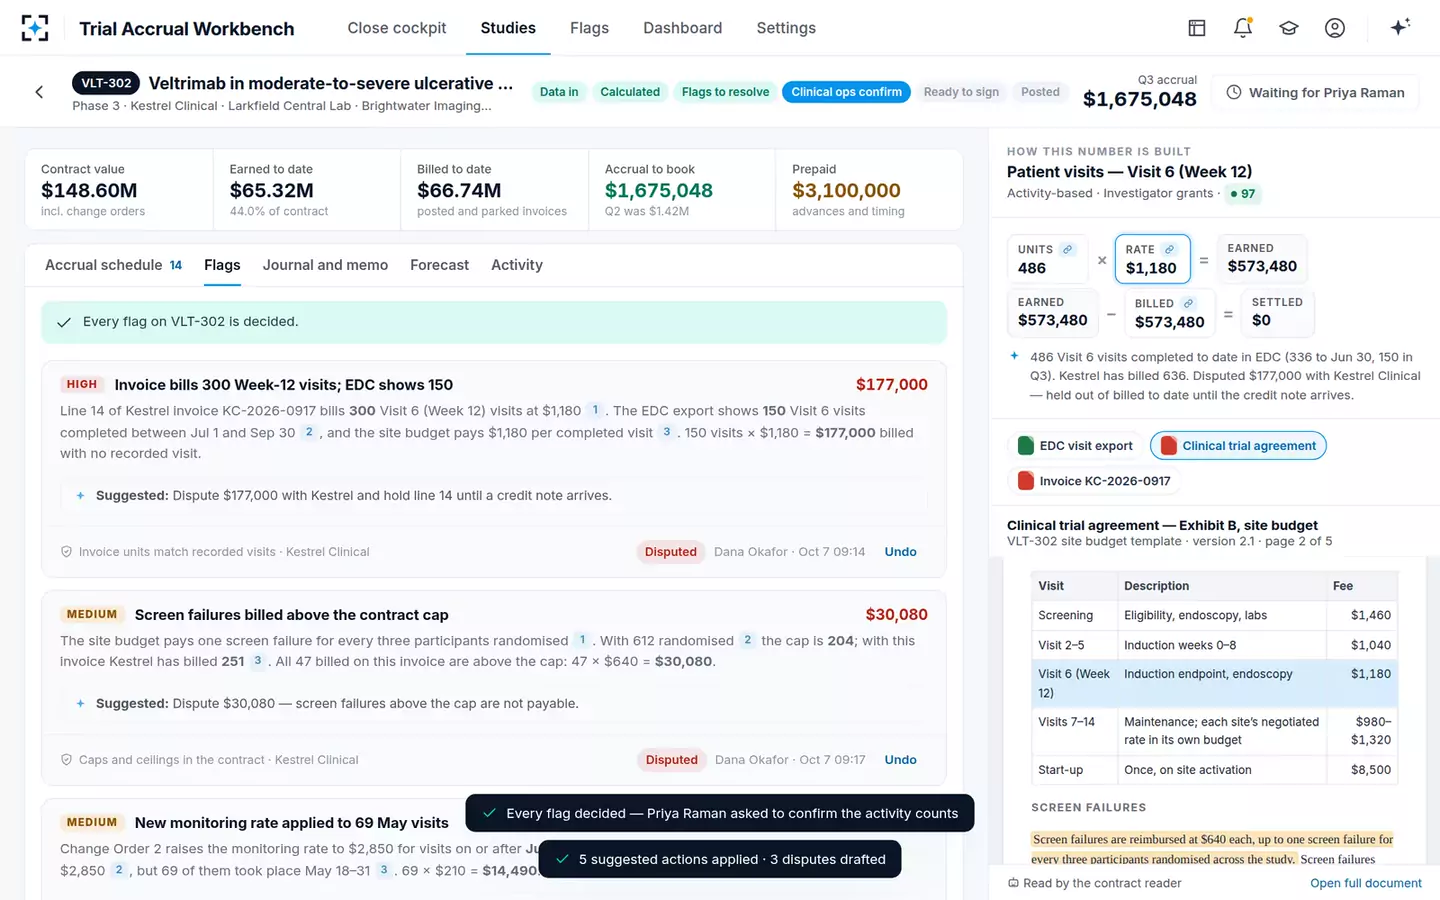
Task: Click the graduation cap learning icon
Action: [1289, 28]
